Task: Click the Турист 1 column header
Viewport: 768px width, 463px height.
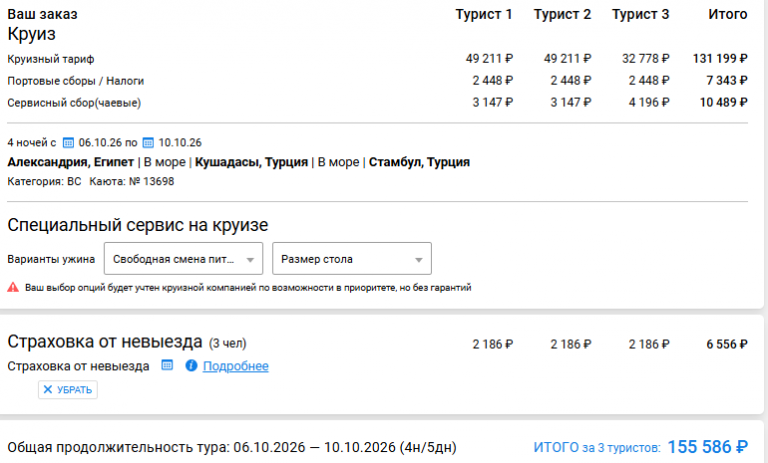Action: 484,14
